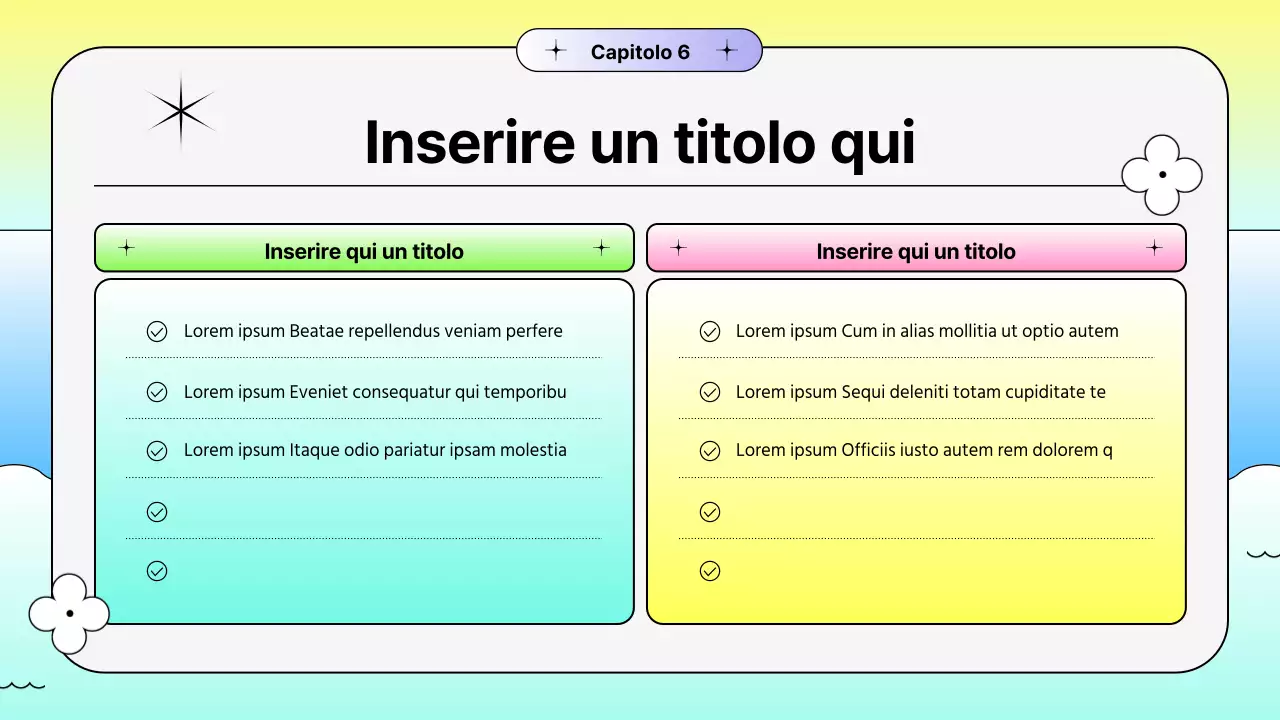
Task: Click the 'Cum in alias mollitia' text line
Action: [x=927, y=331]
